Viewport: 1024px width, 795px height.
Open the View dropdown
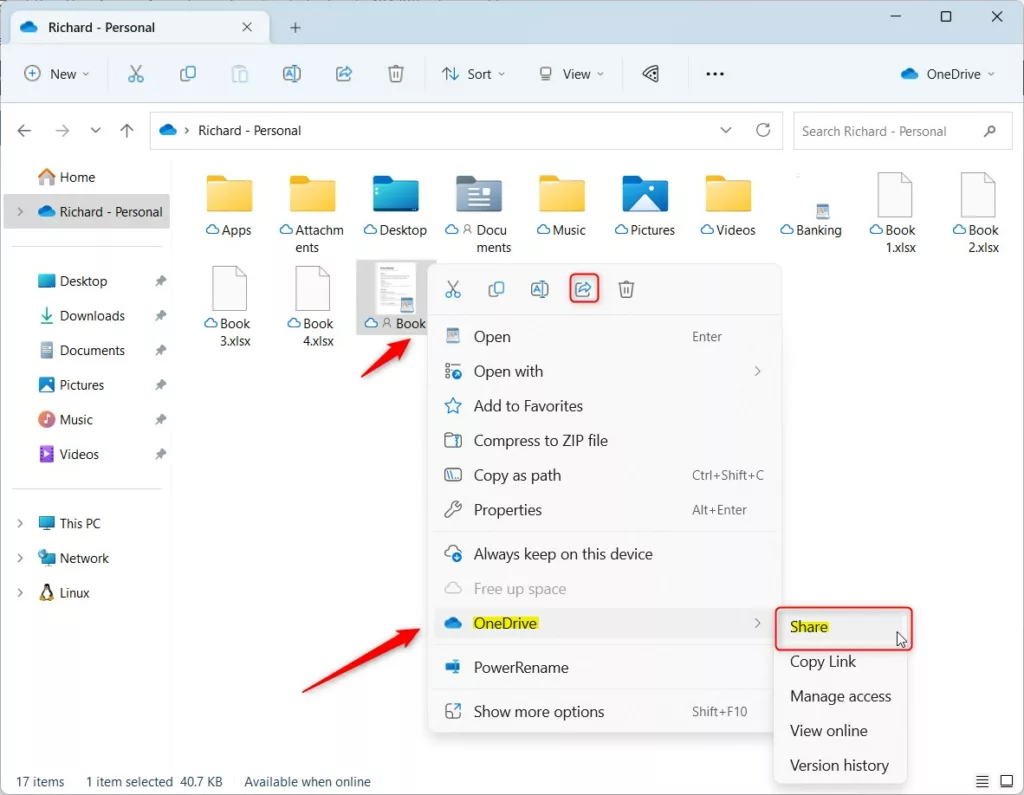571,74
